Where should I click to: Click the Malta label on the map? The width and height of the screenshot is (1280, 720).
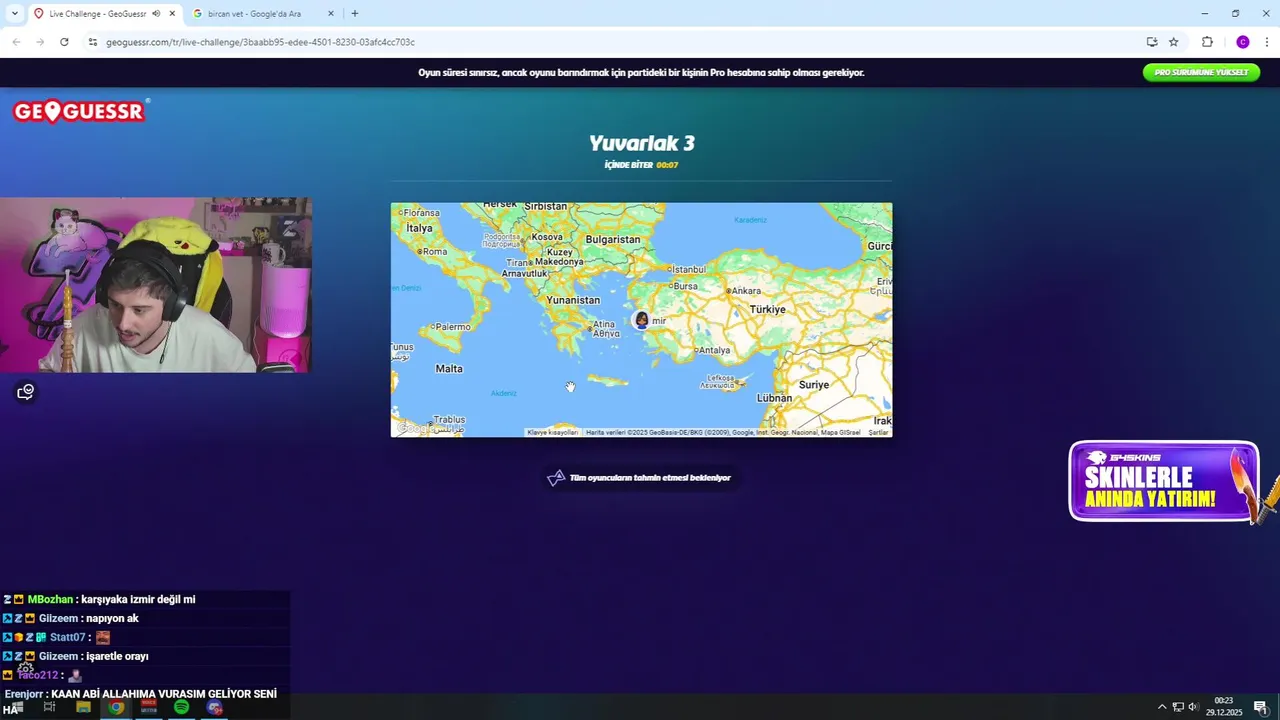449,369
